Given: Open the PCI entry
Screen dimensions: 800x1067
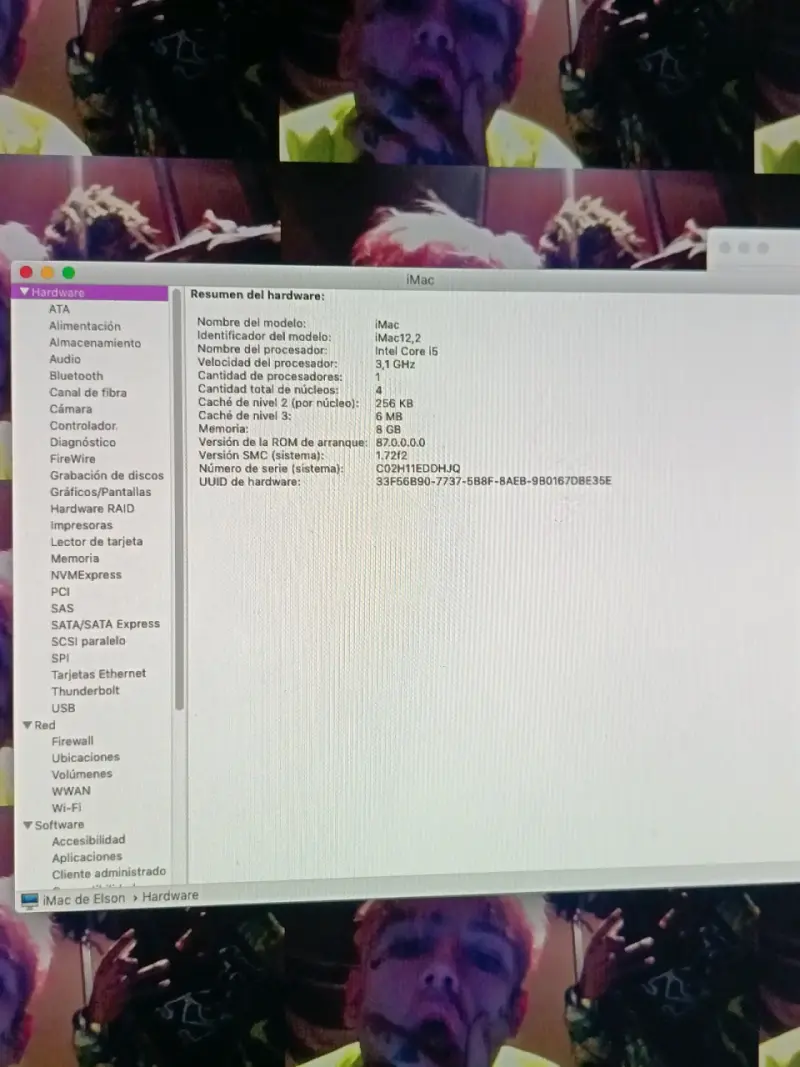Looking at the screenshot, I should 61,591.
